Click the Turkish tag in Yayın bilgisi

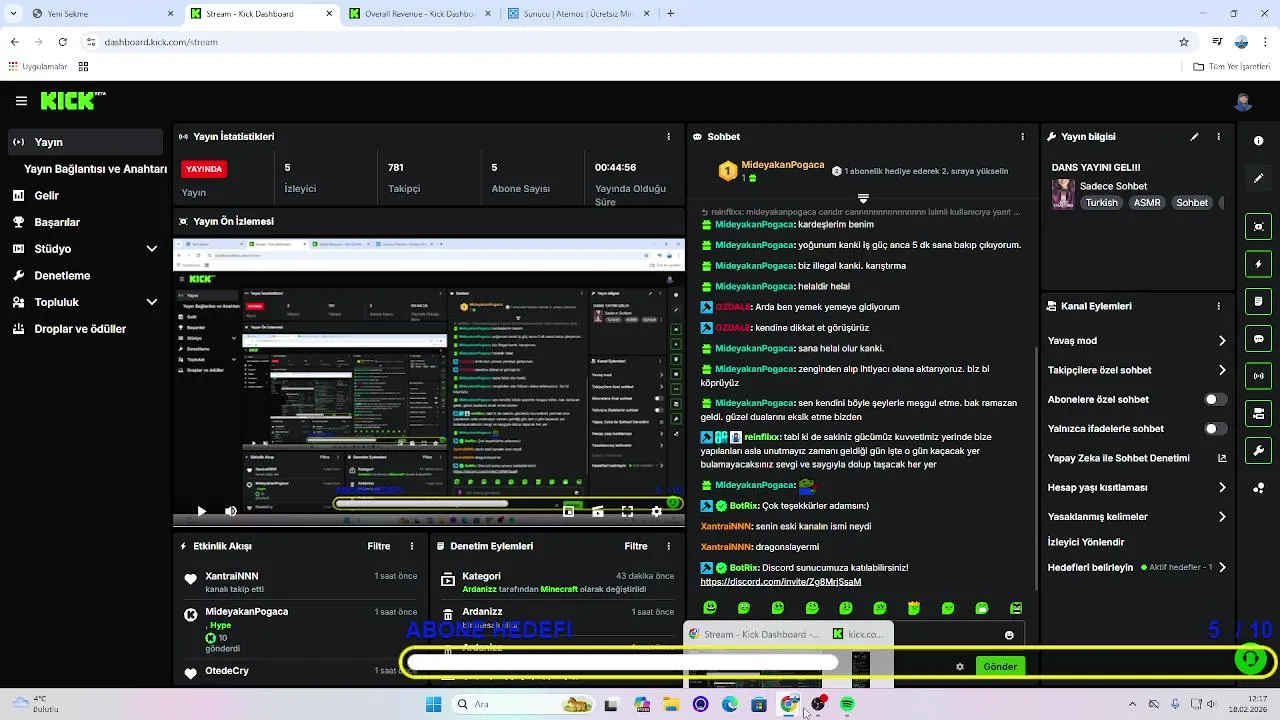[1101, 202]
